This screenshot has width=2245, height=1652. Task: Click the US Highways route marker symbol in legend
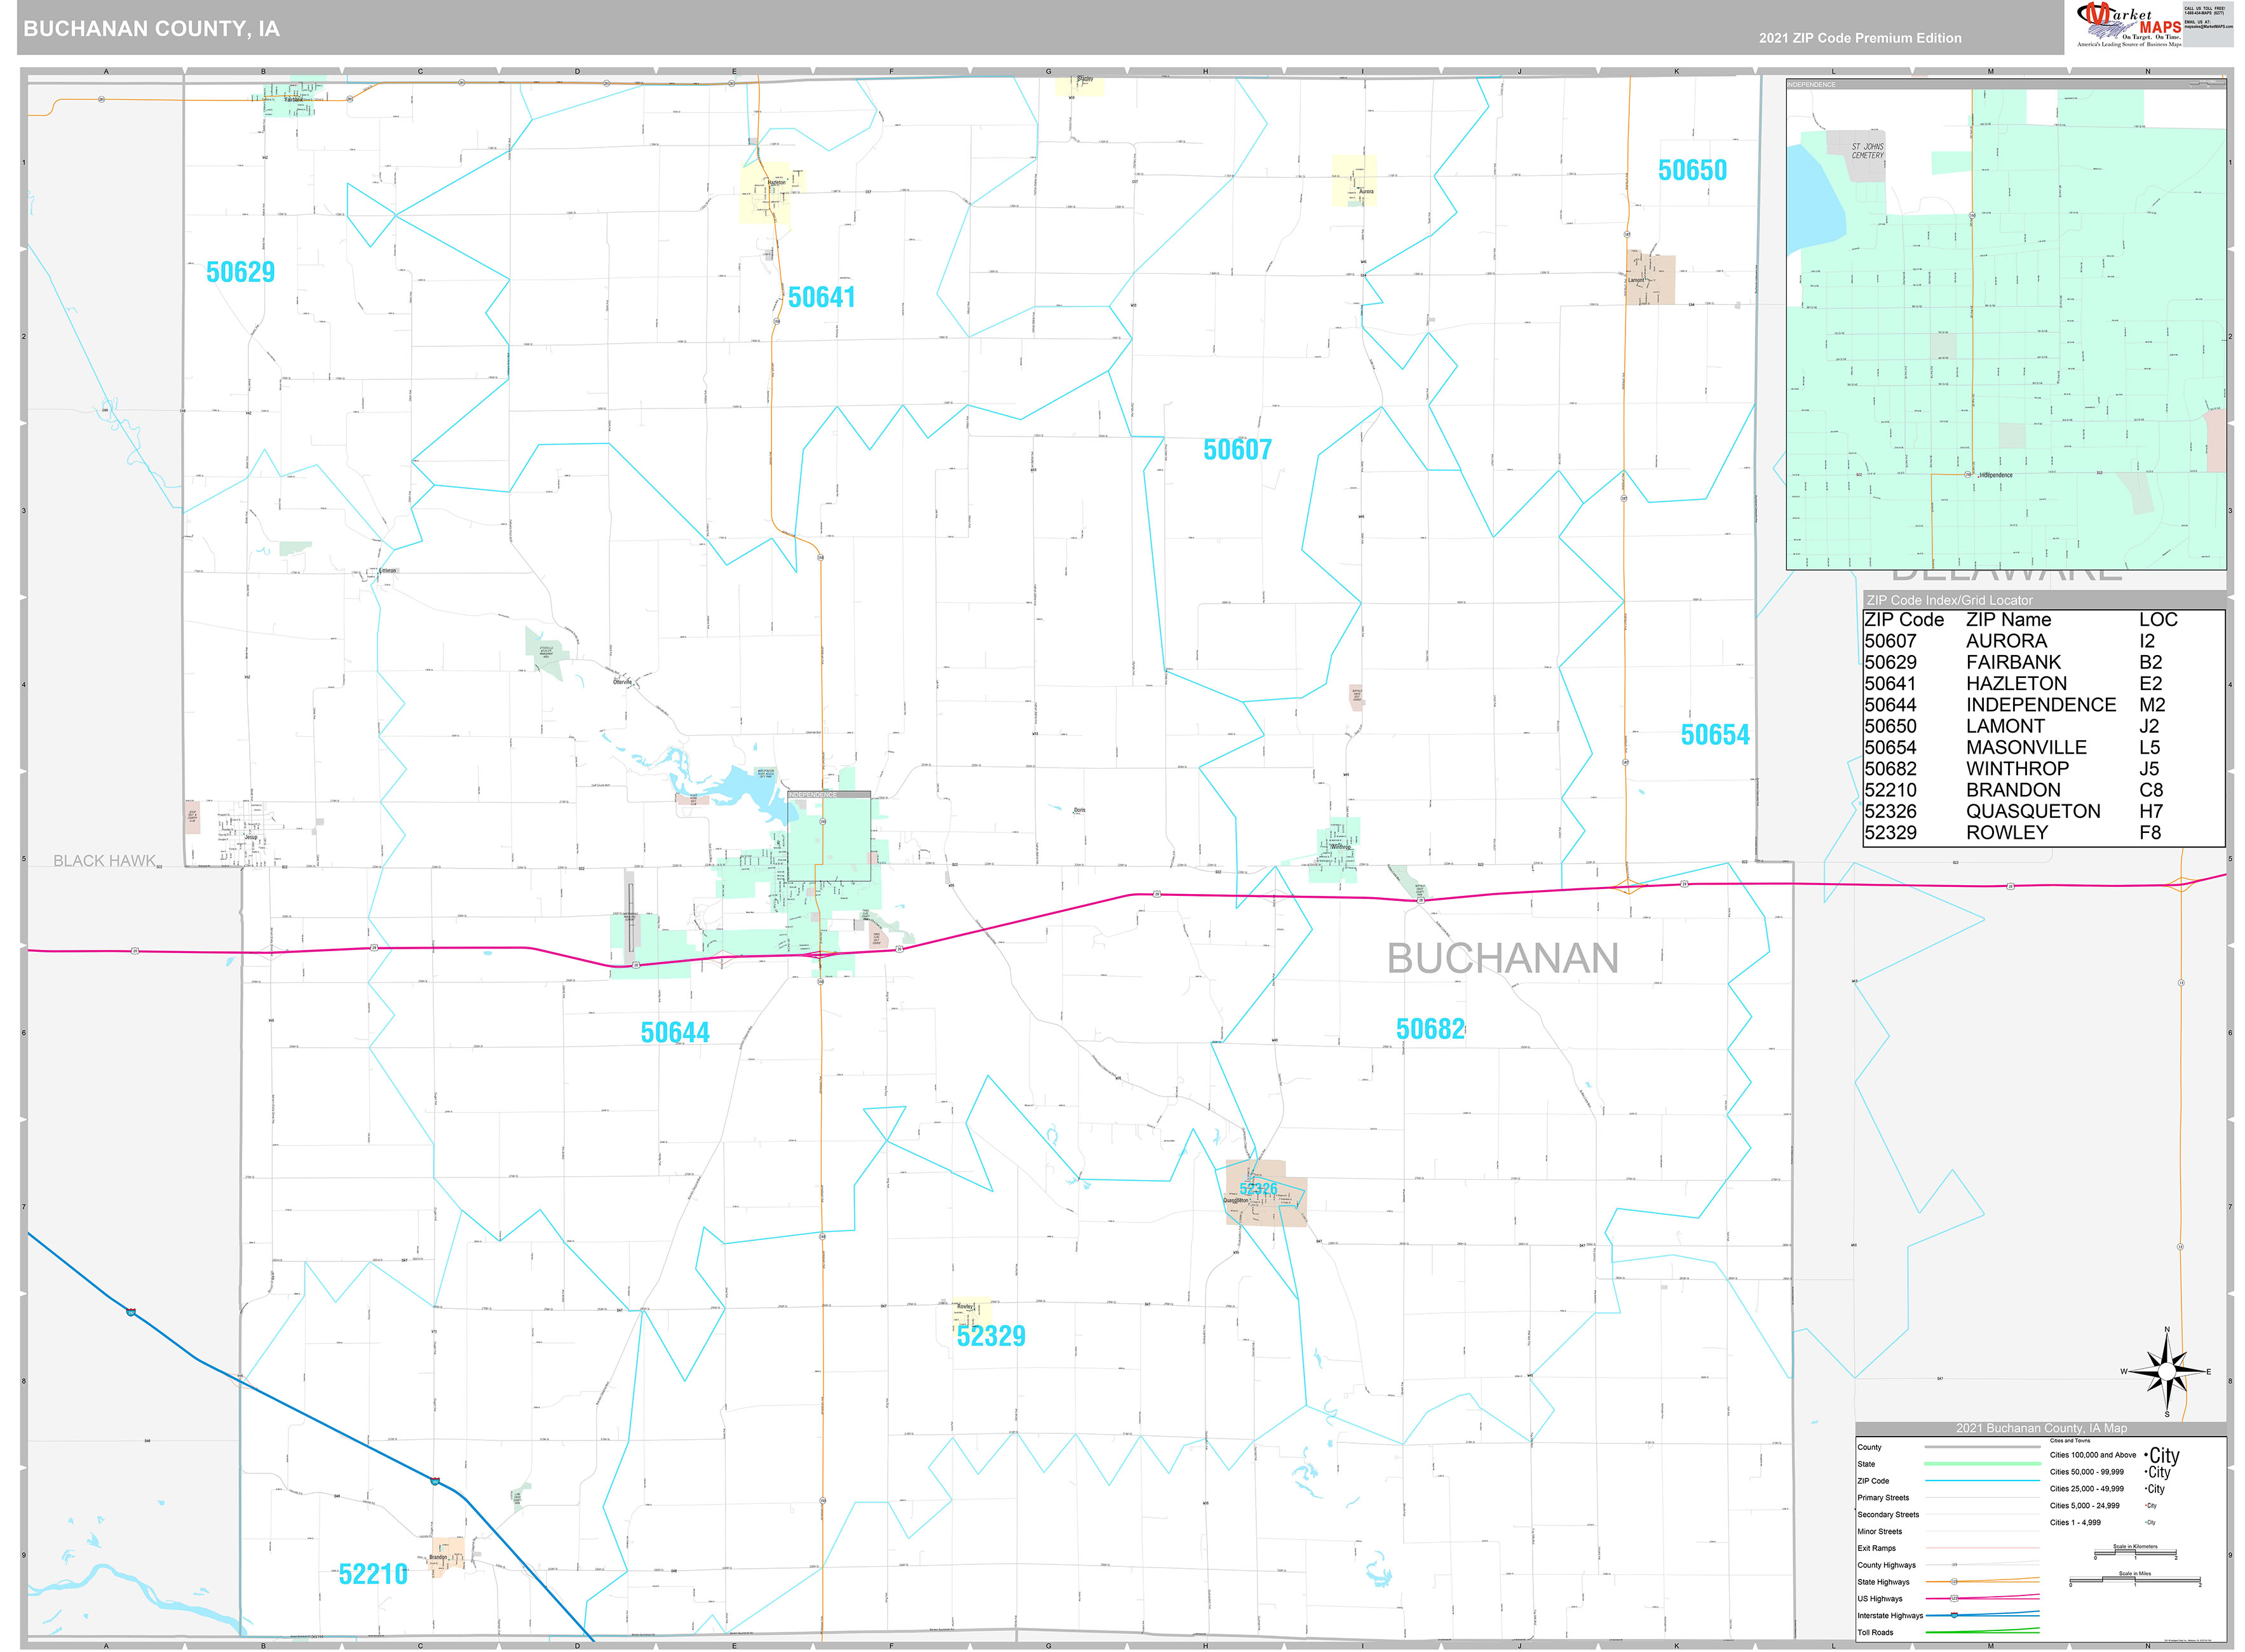(x=1954, y=1599)
